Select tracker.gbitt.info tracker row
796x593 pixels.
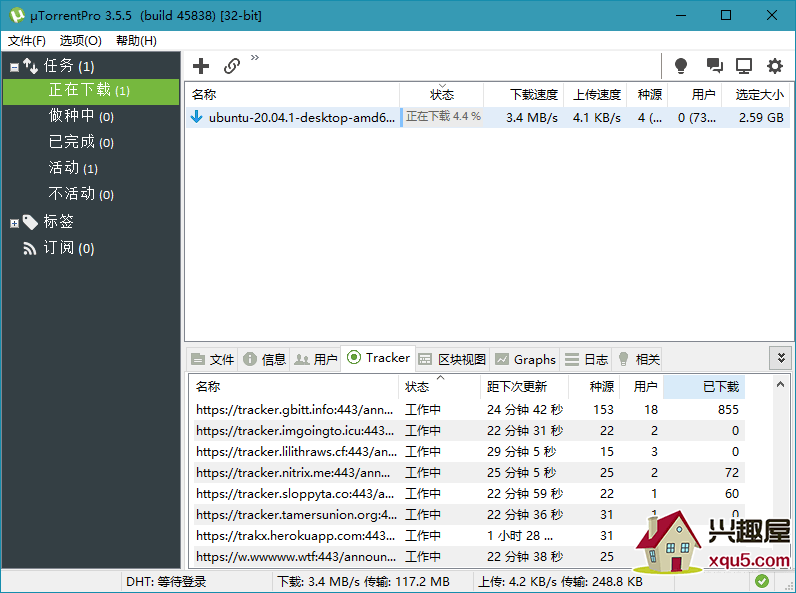click(469, 409)
